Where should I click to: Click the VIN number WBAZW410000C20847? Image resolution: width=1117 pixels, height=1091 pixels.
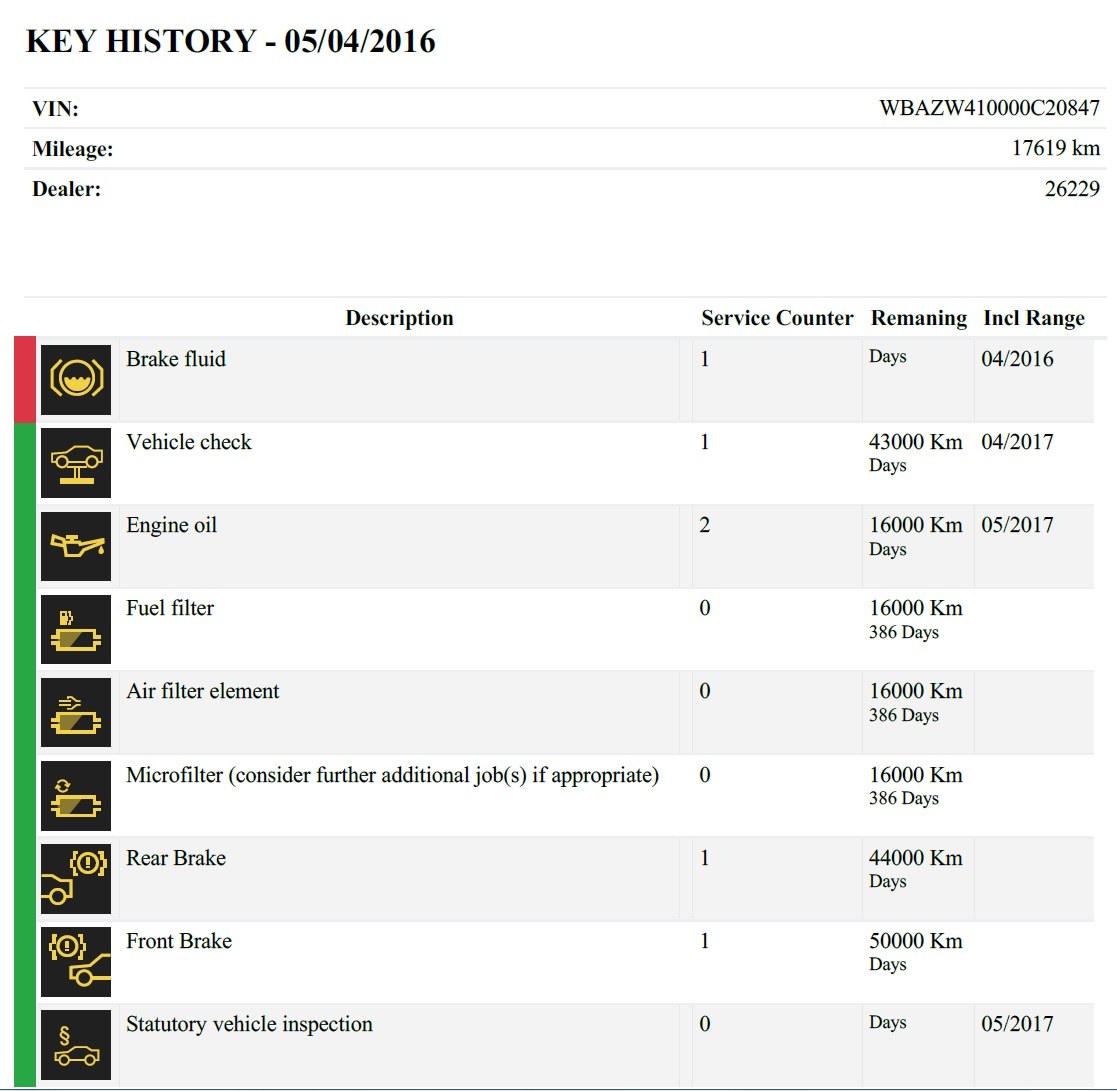pyautogui.click(x=989, y=109)
